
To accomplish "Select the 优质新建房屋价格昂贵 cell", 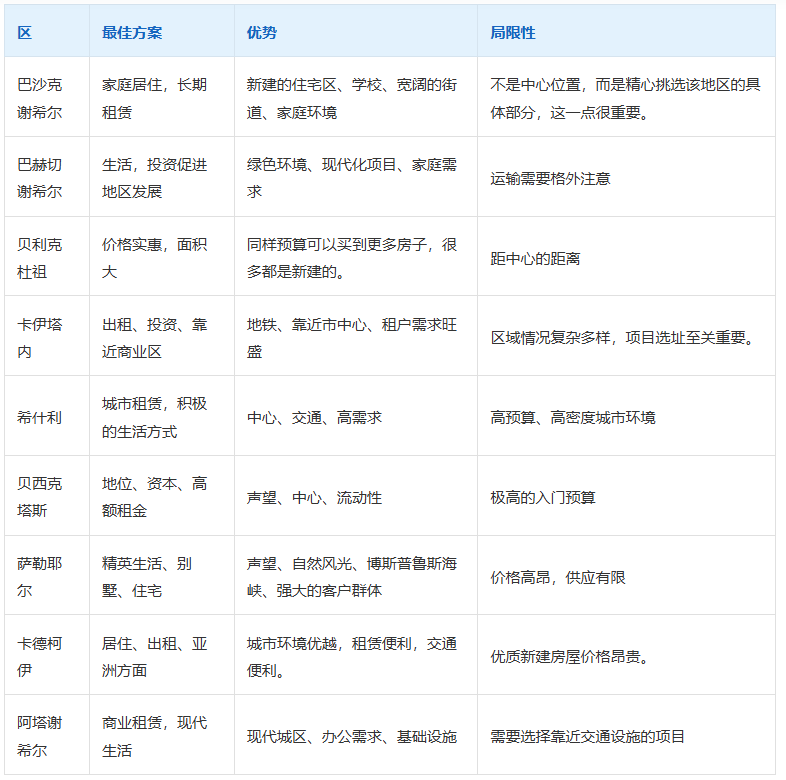I will point(626,655).
